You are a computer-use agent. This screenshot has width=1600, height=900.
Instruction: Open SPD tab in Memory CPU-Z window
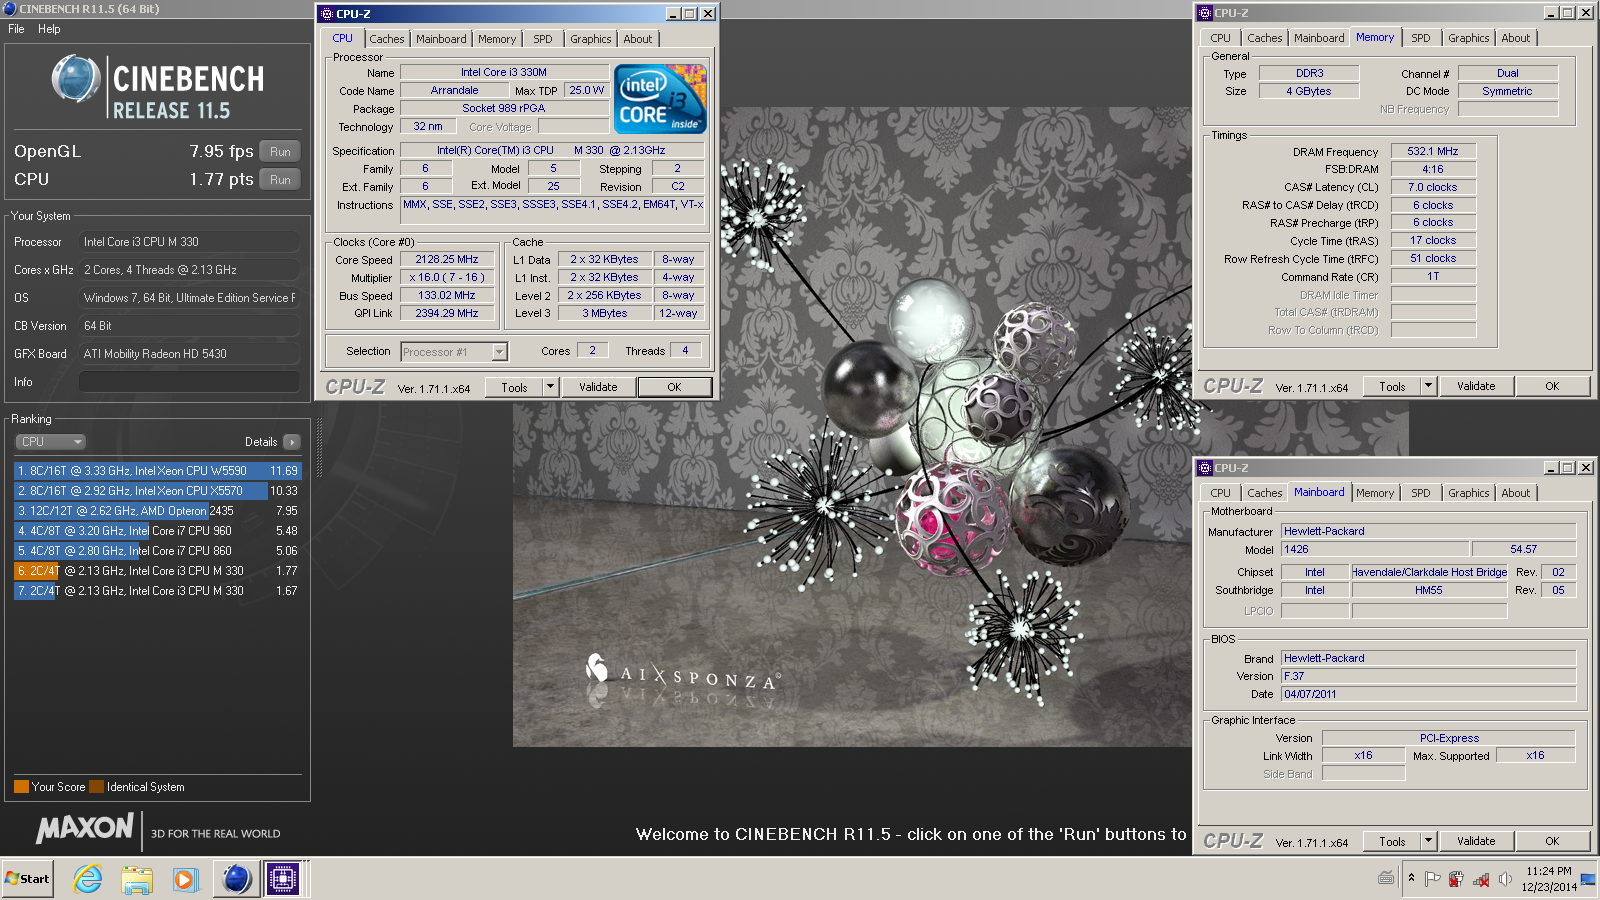point(1421,38)
